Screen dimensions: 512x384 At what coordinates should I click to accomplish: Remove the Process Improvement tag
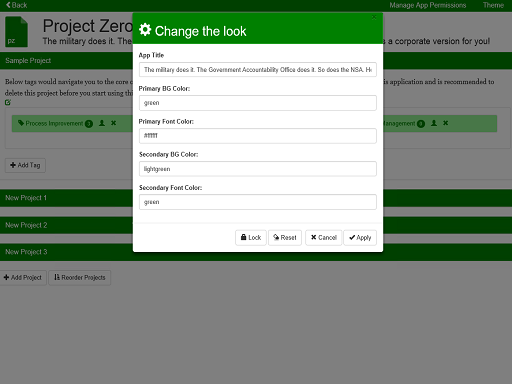[x=113, y=123]
